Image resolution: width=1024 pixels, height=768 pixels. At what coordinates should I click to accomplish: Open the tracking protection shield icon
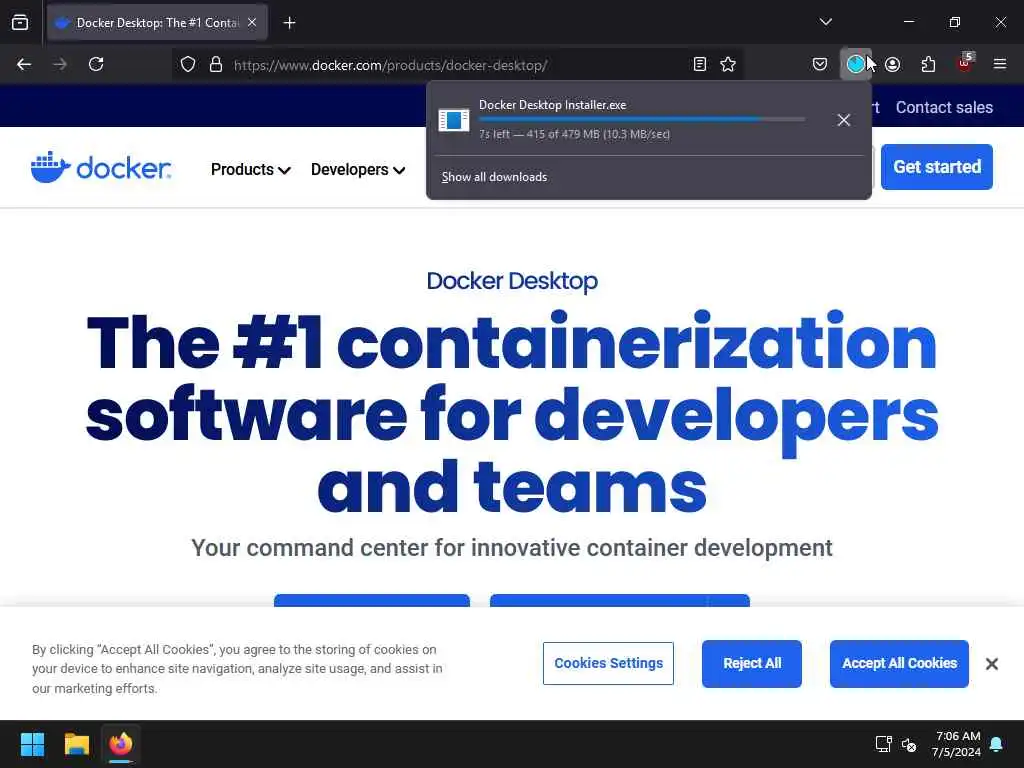click(188, 65)
